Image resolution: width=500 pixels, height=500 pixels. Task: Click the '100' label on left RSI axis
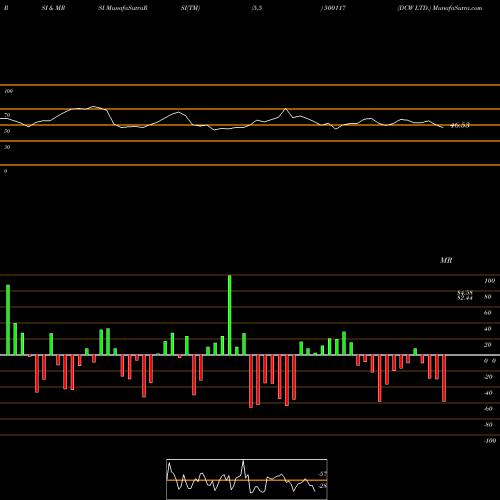click(x=8, y=91)
